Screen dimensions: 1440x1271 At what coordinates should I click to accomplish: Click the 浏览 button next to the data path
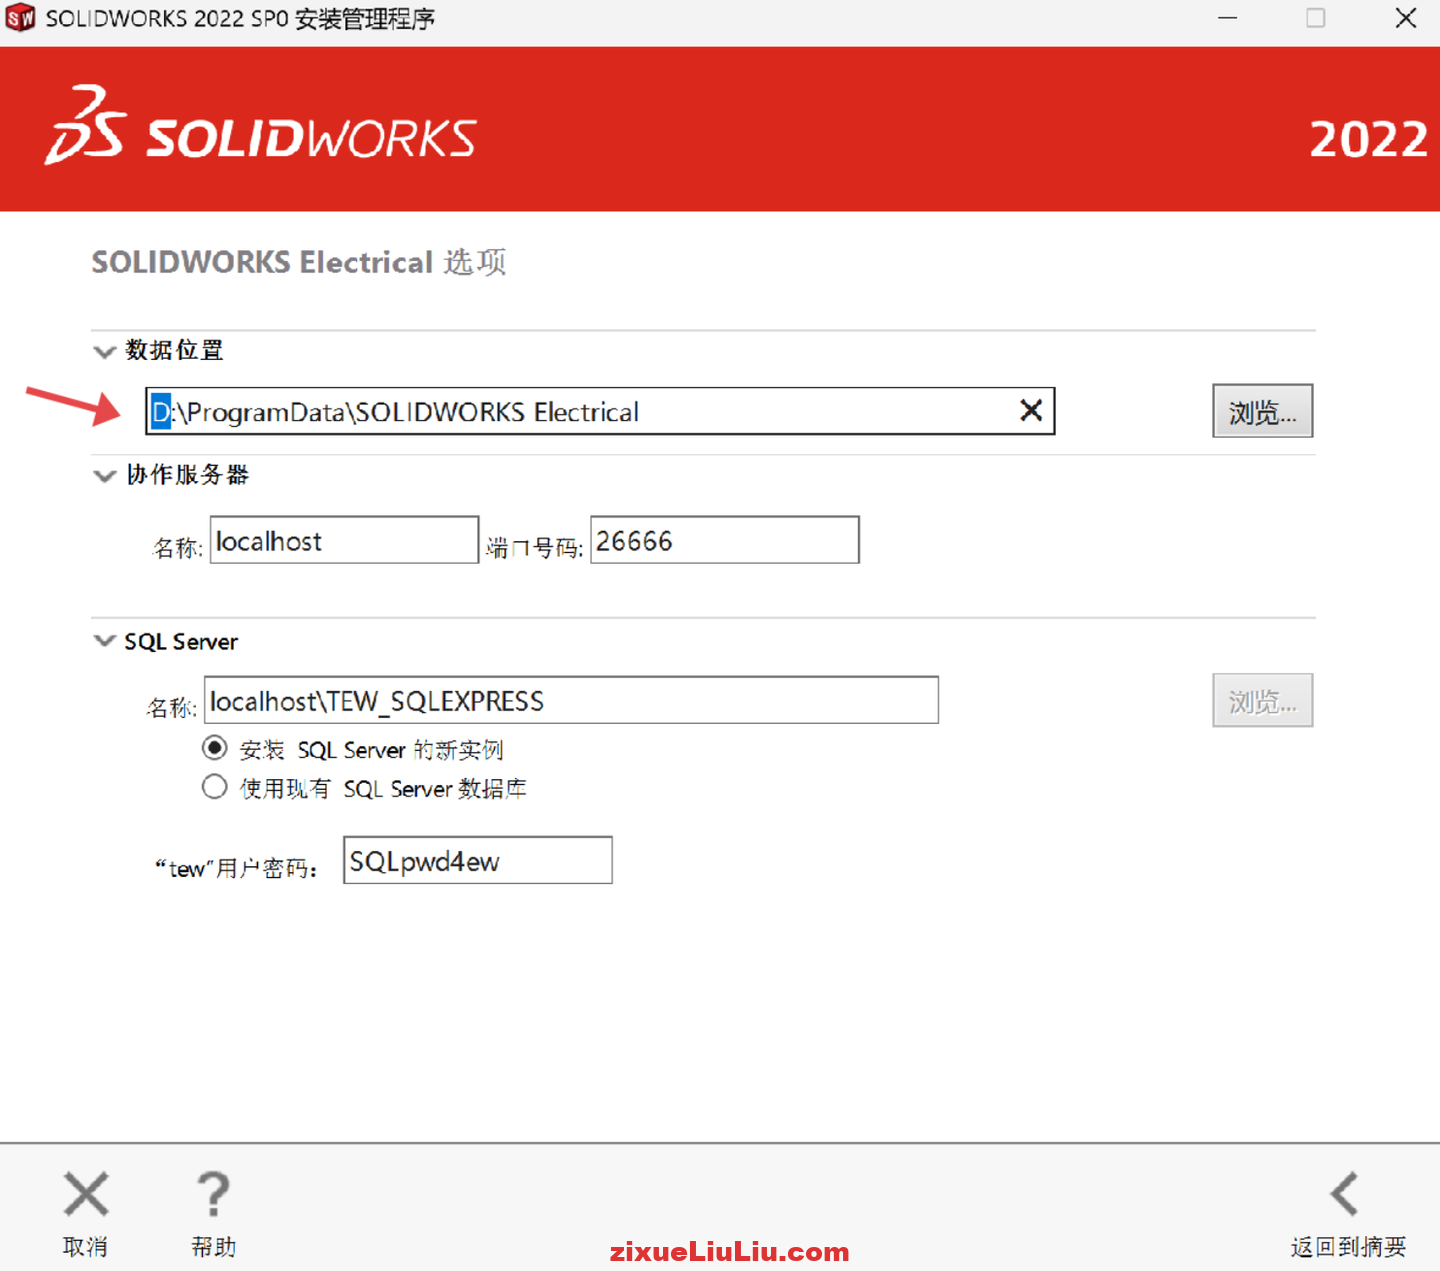click(x=1262, y=411)
